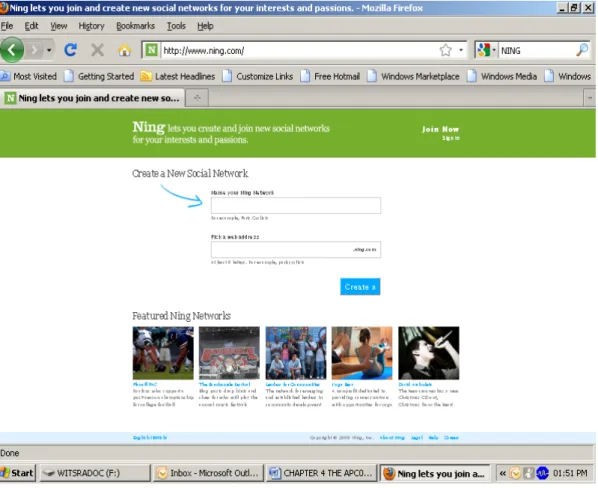
Task: Click the footer link at far left
Action: coord(150,438)
